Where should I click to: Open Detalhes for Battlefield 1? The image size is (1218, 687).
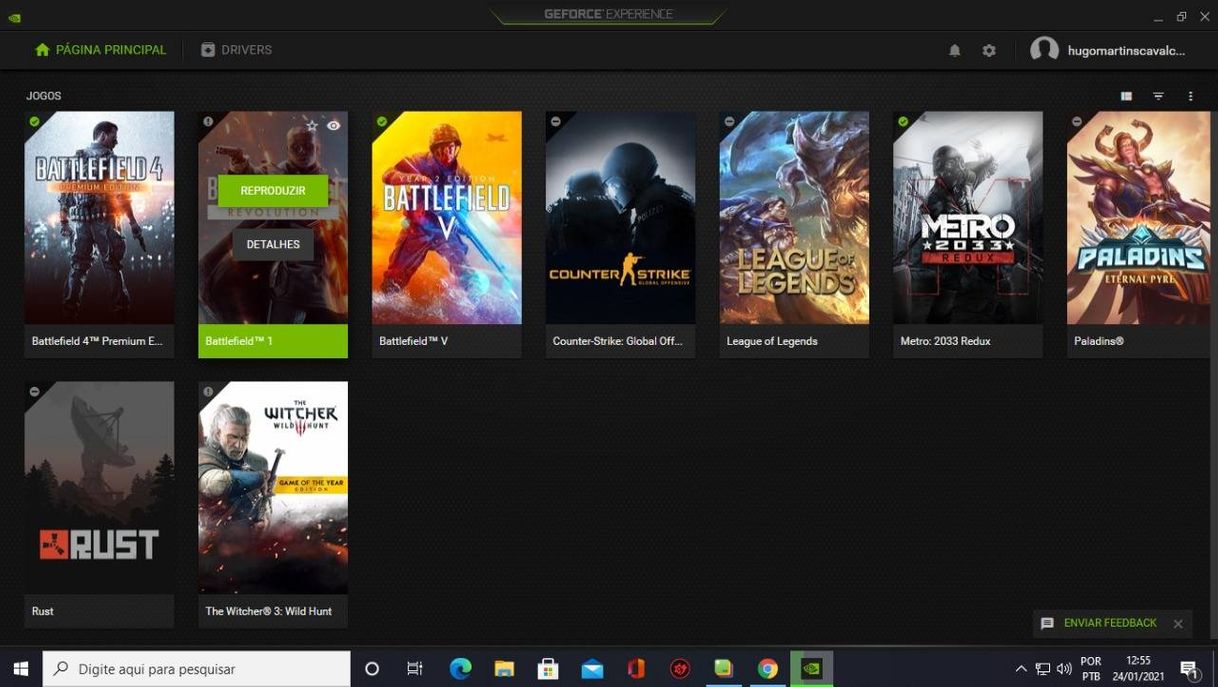click(x=273, y=244)
